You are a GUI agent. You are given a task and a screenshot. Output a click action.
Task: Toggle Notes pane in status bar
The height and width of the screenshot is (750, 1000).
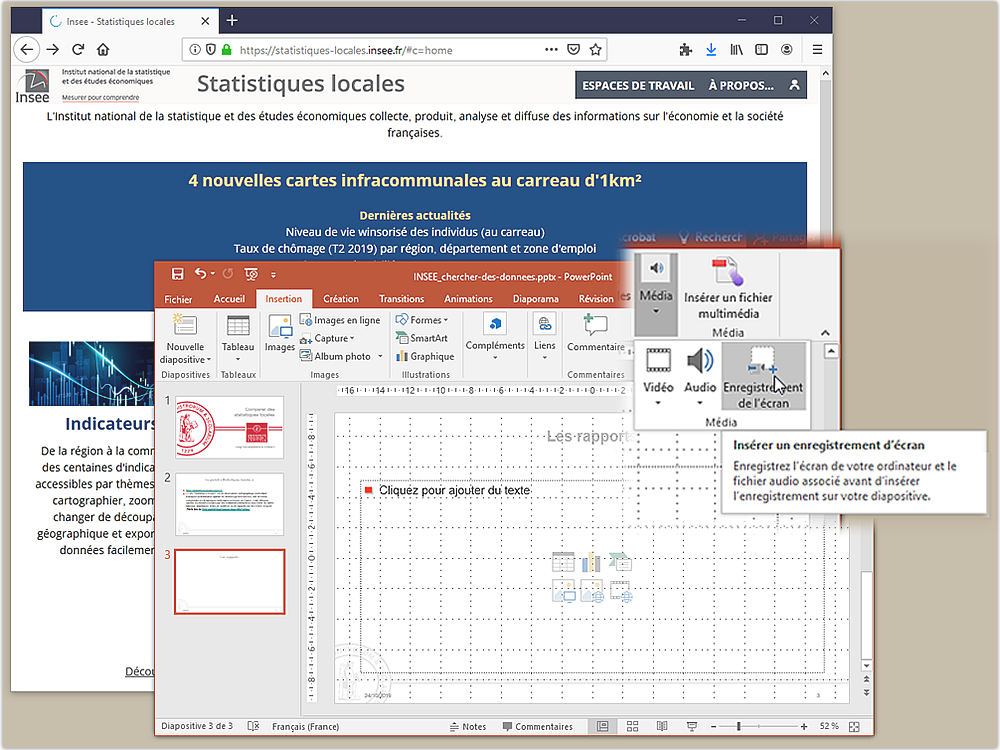point(468,726)
